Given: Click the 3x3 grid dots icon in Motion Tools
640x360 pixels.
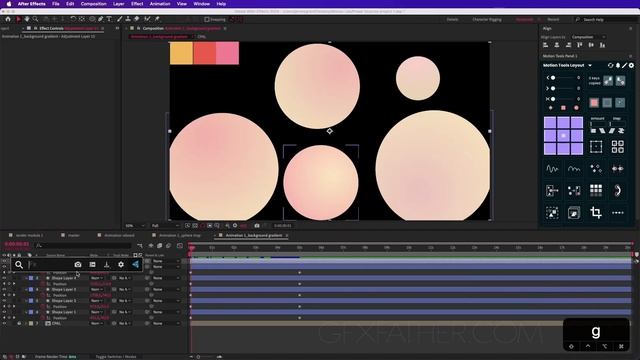Looking at the screenshot, I should [x=596, y=190].
